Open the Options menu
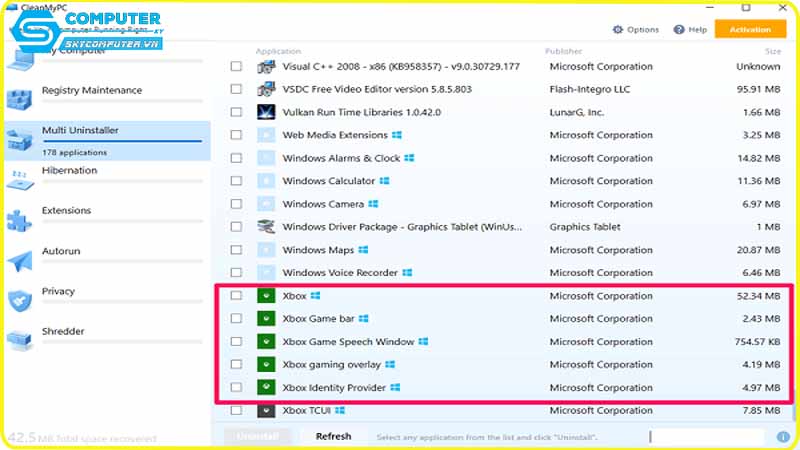Image resolution: width=800 pixels, height=450 pixels. [x=636, y=30]
